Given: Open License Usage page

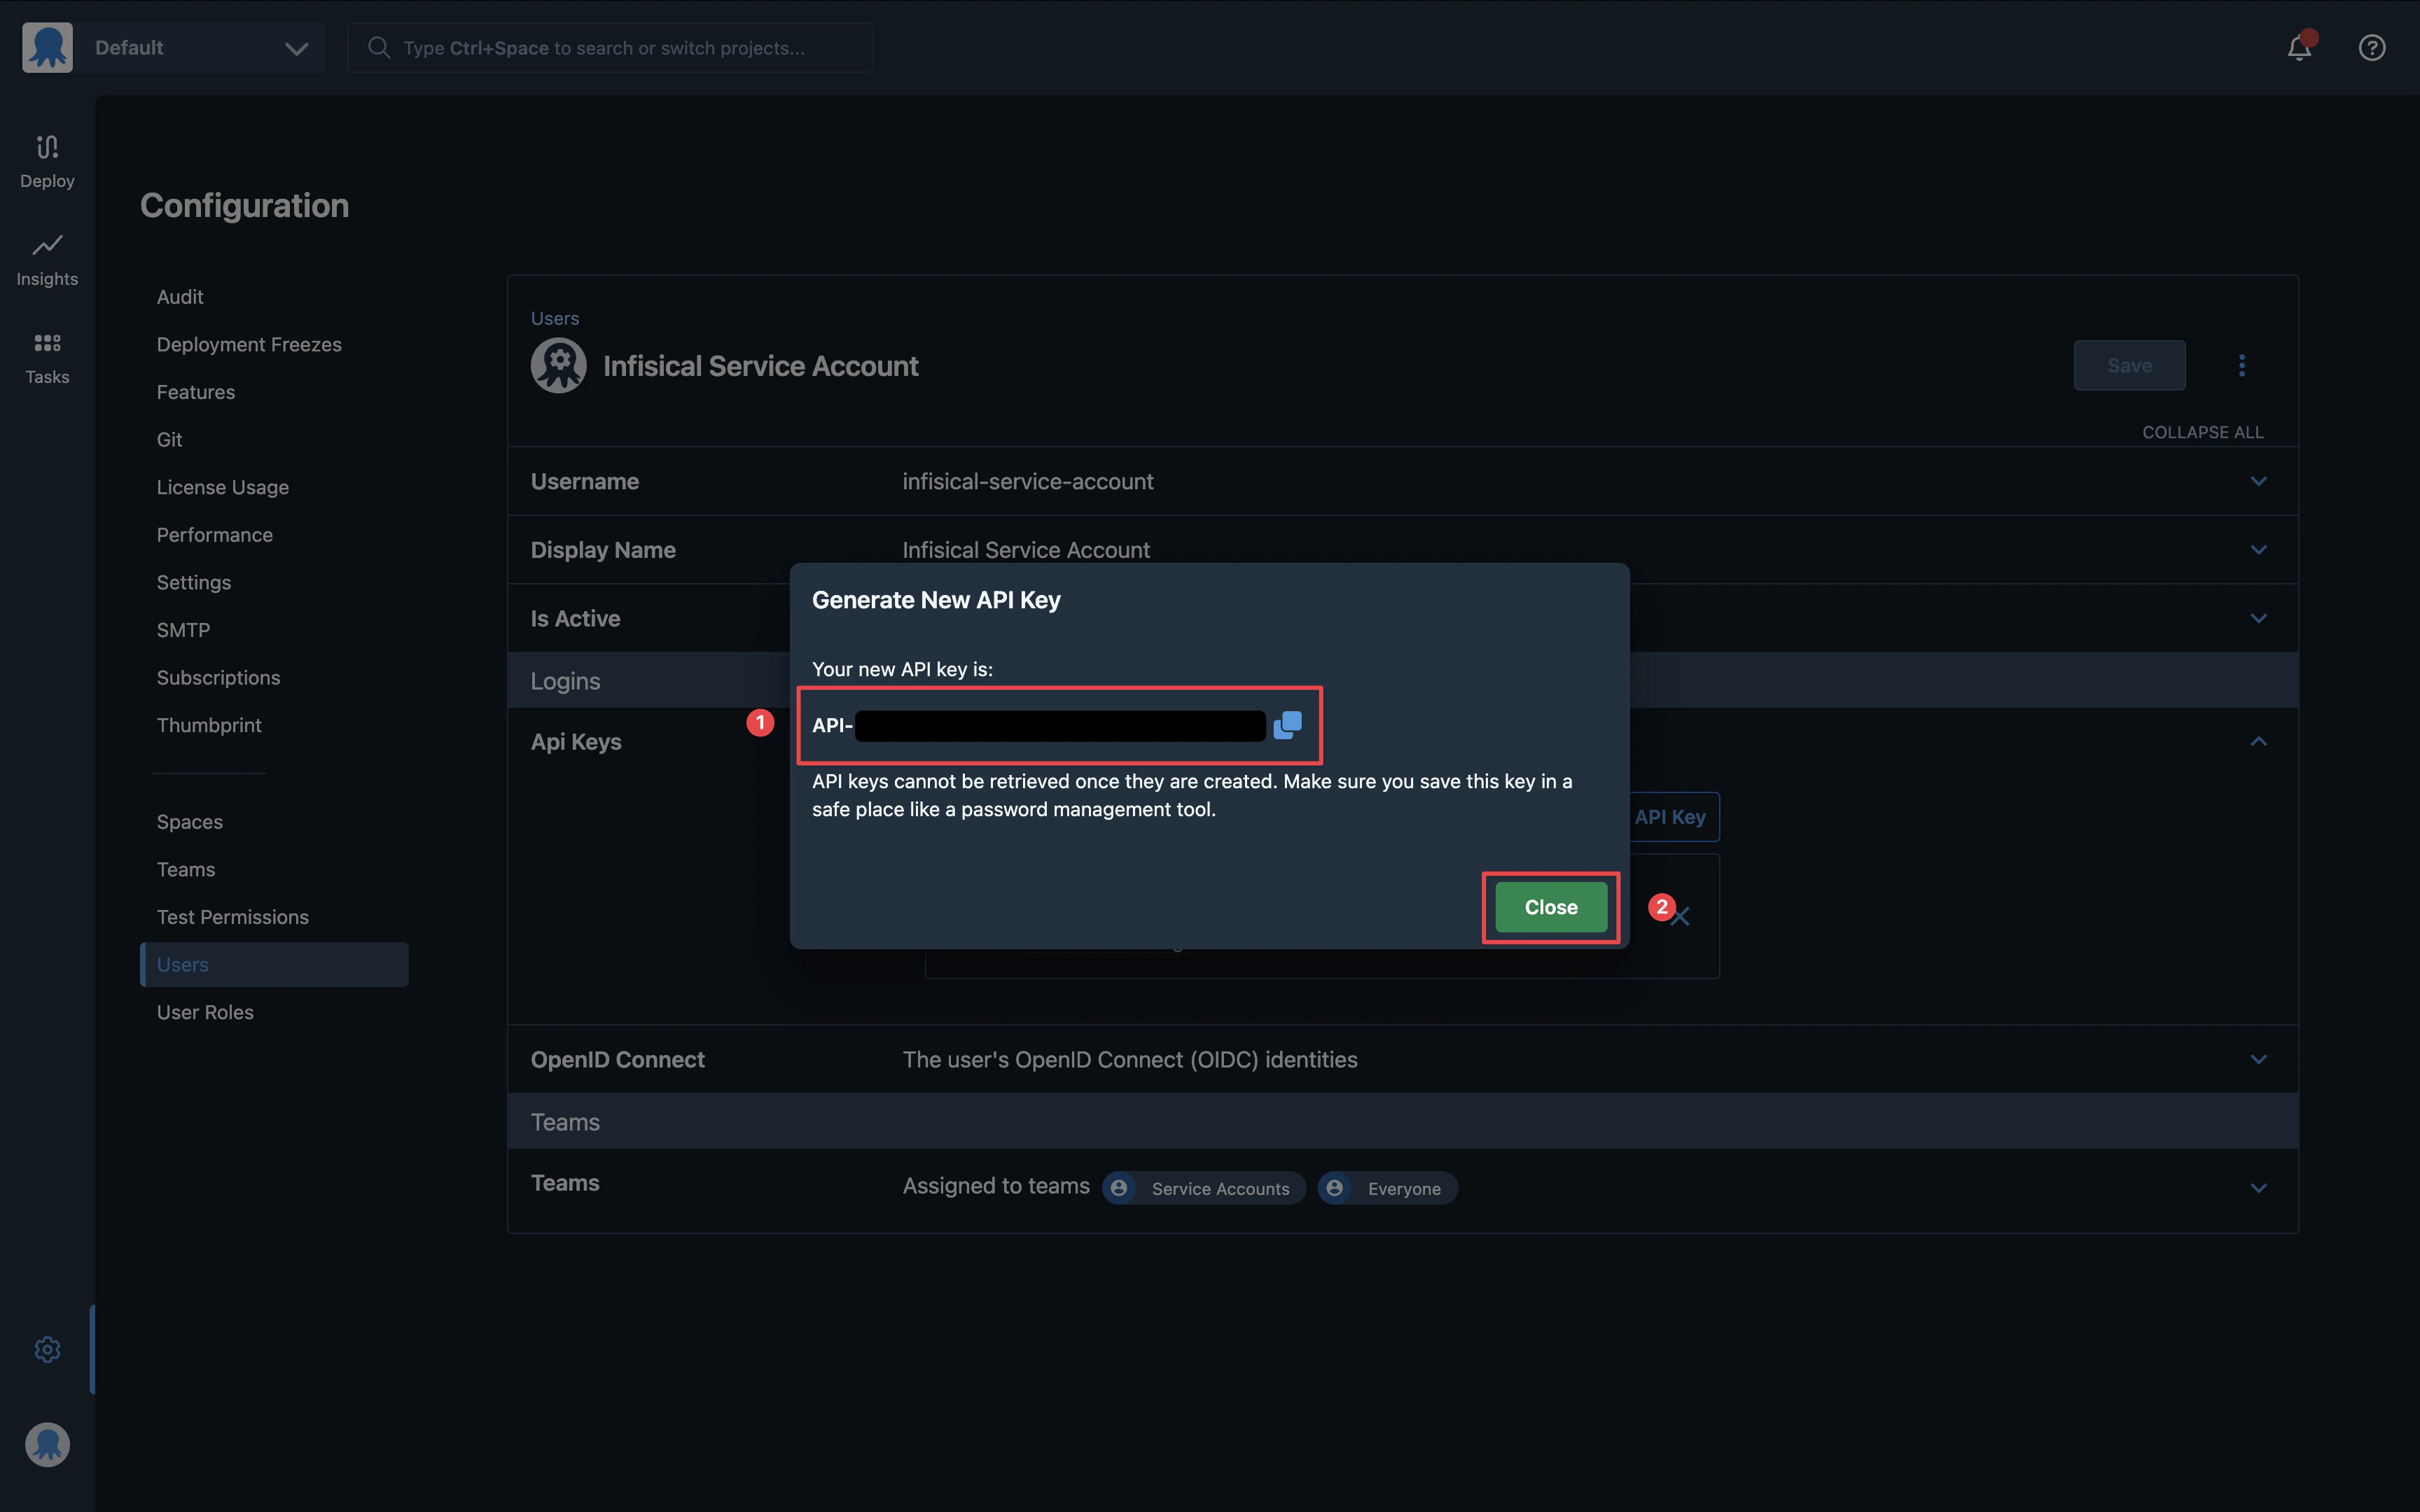Looking at the screenshot, I should click(222, 487).
